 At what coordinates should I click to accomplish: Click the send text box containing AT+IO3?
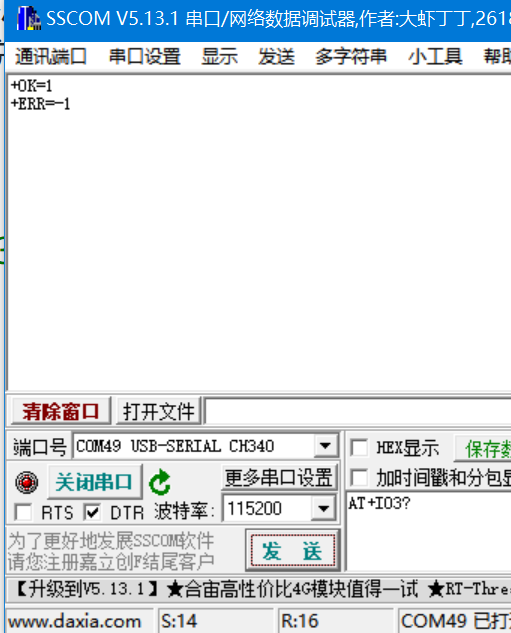[x=429, y=531]
